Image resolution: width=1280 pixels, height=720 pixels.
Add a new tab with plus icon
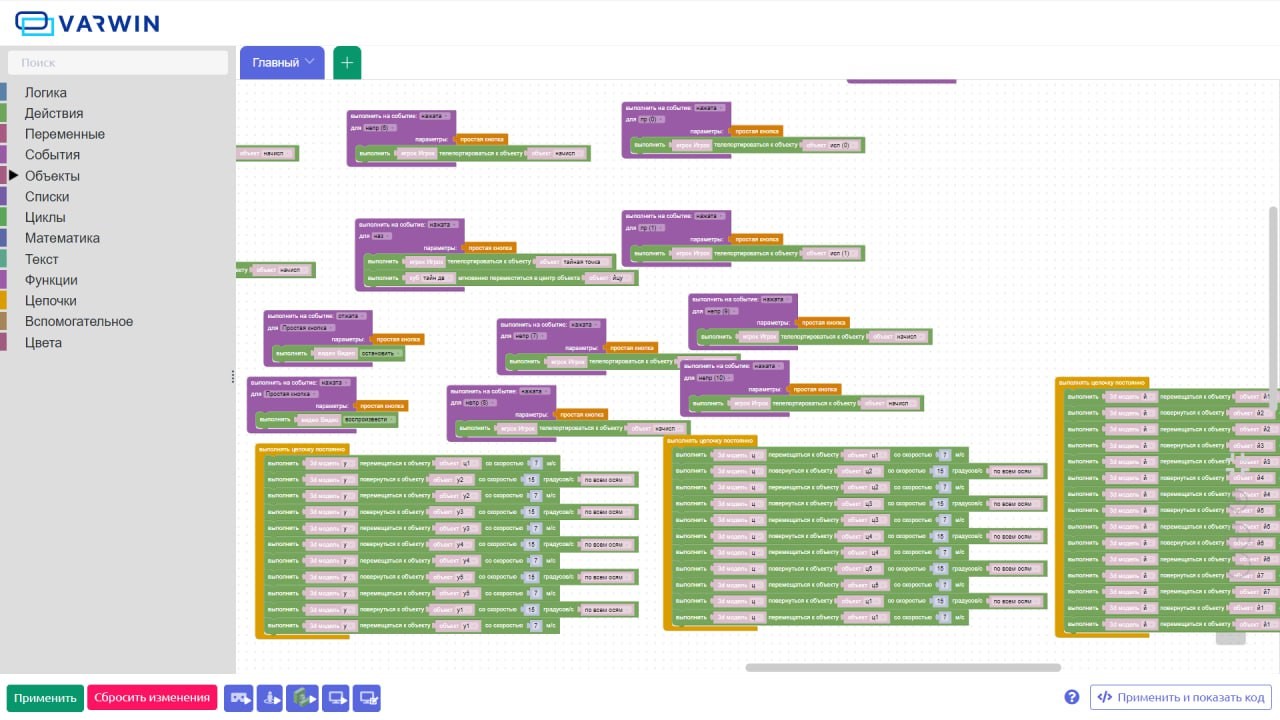347,63
